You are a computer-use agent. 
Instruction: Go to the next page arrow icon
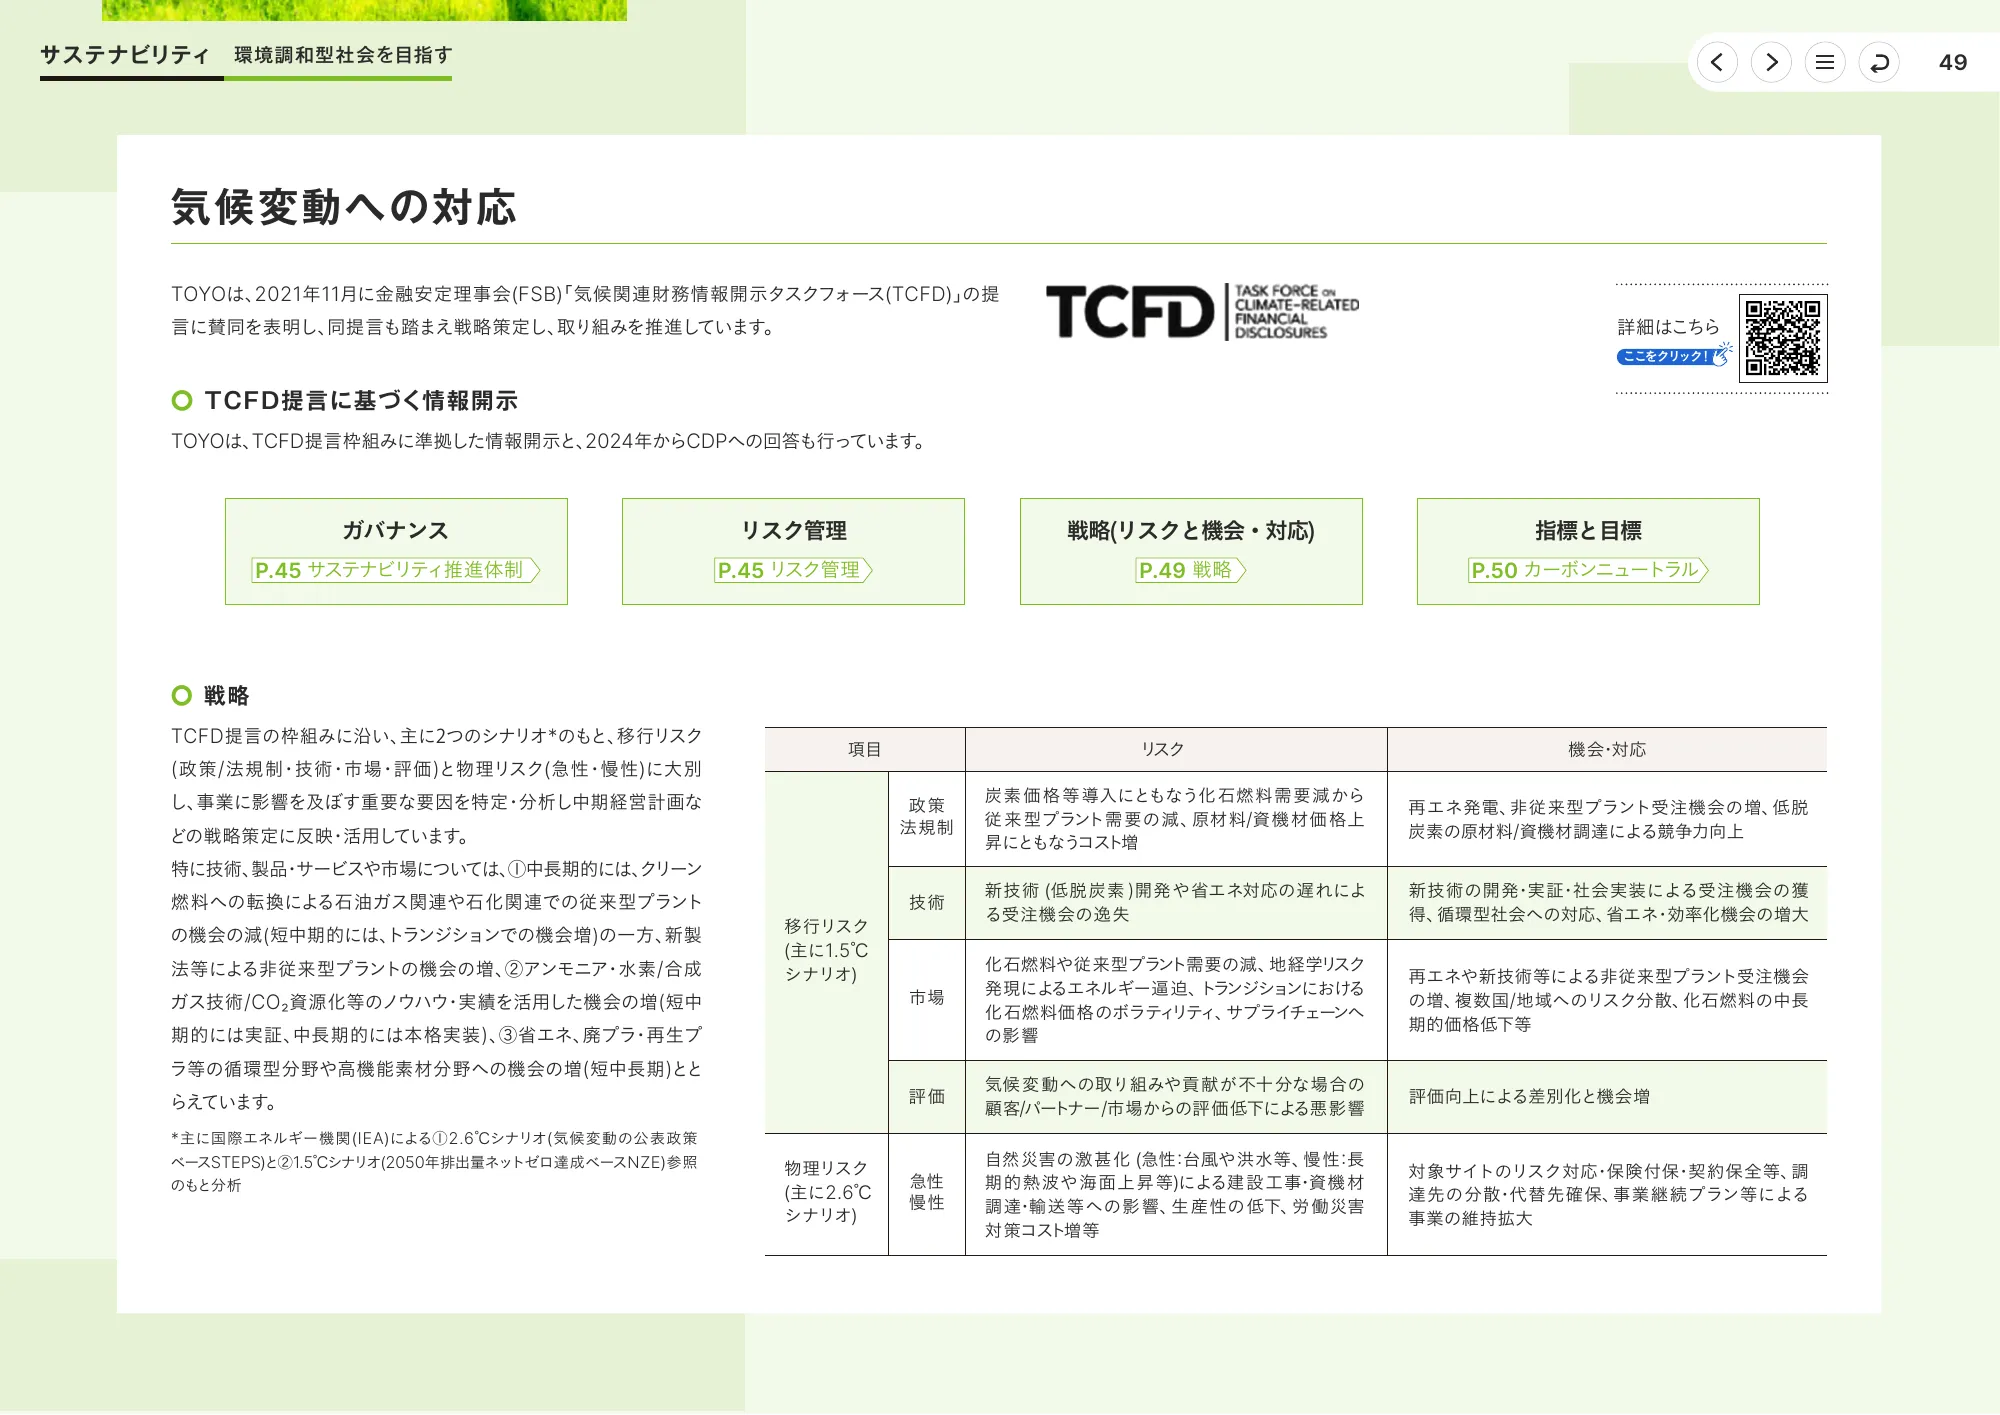(x=1771, y=62)
